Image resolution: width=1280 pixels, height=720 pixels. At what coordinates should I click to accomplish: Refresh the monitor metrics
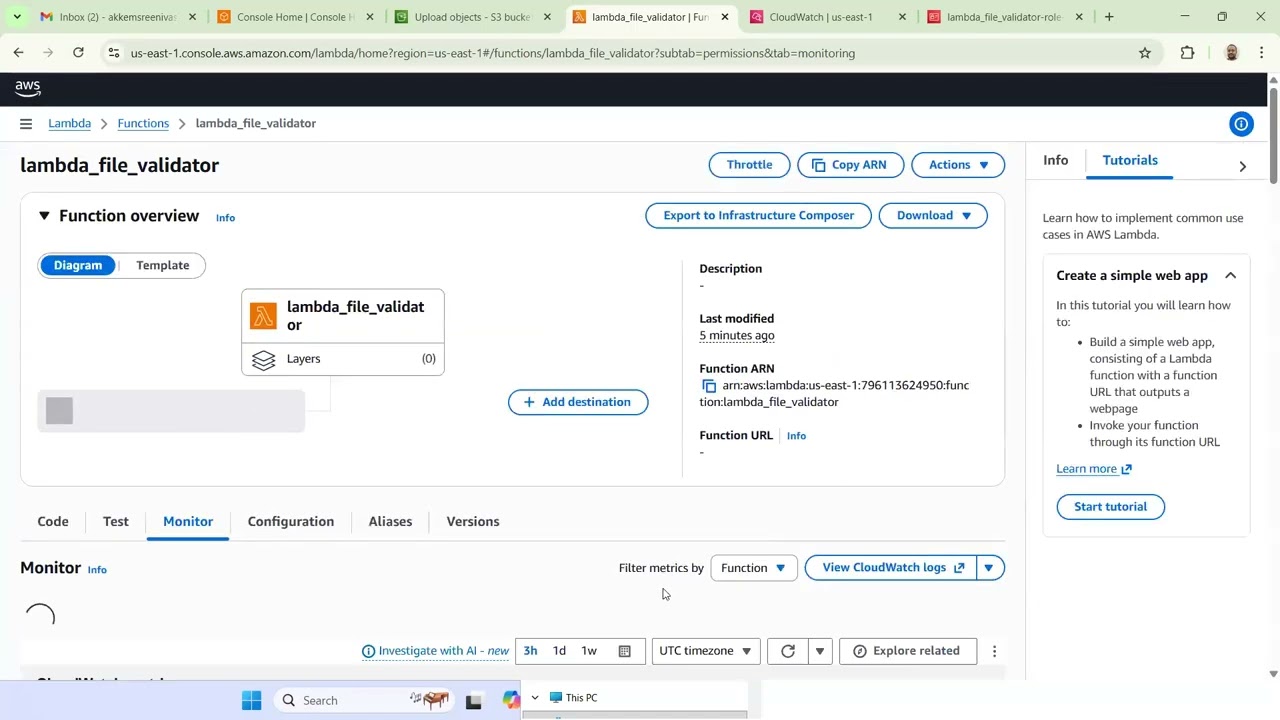pyautogui.click(x=788, y=651)
